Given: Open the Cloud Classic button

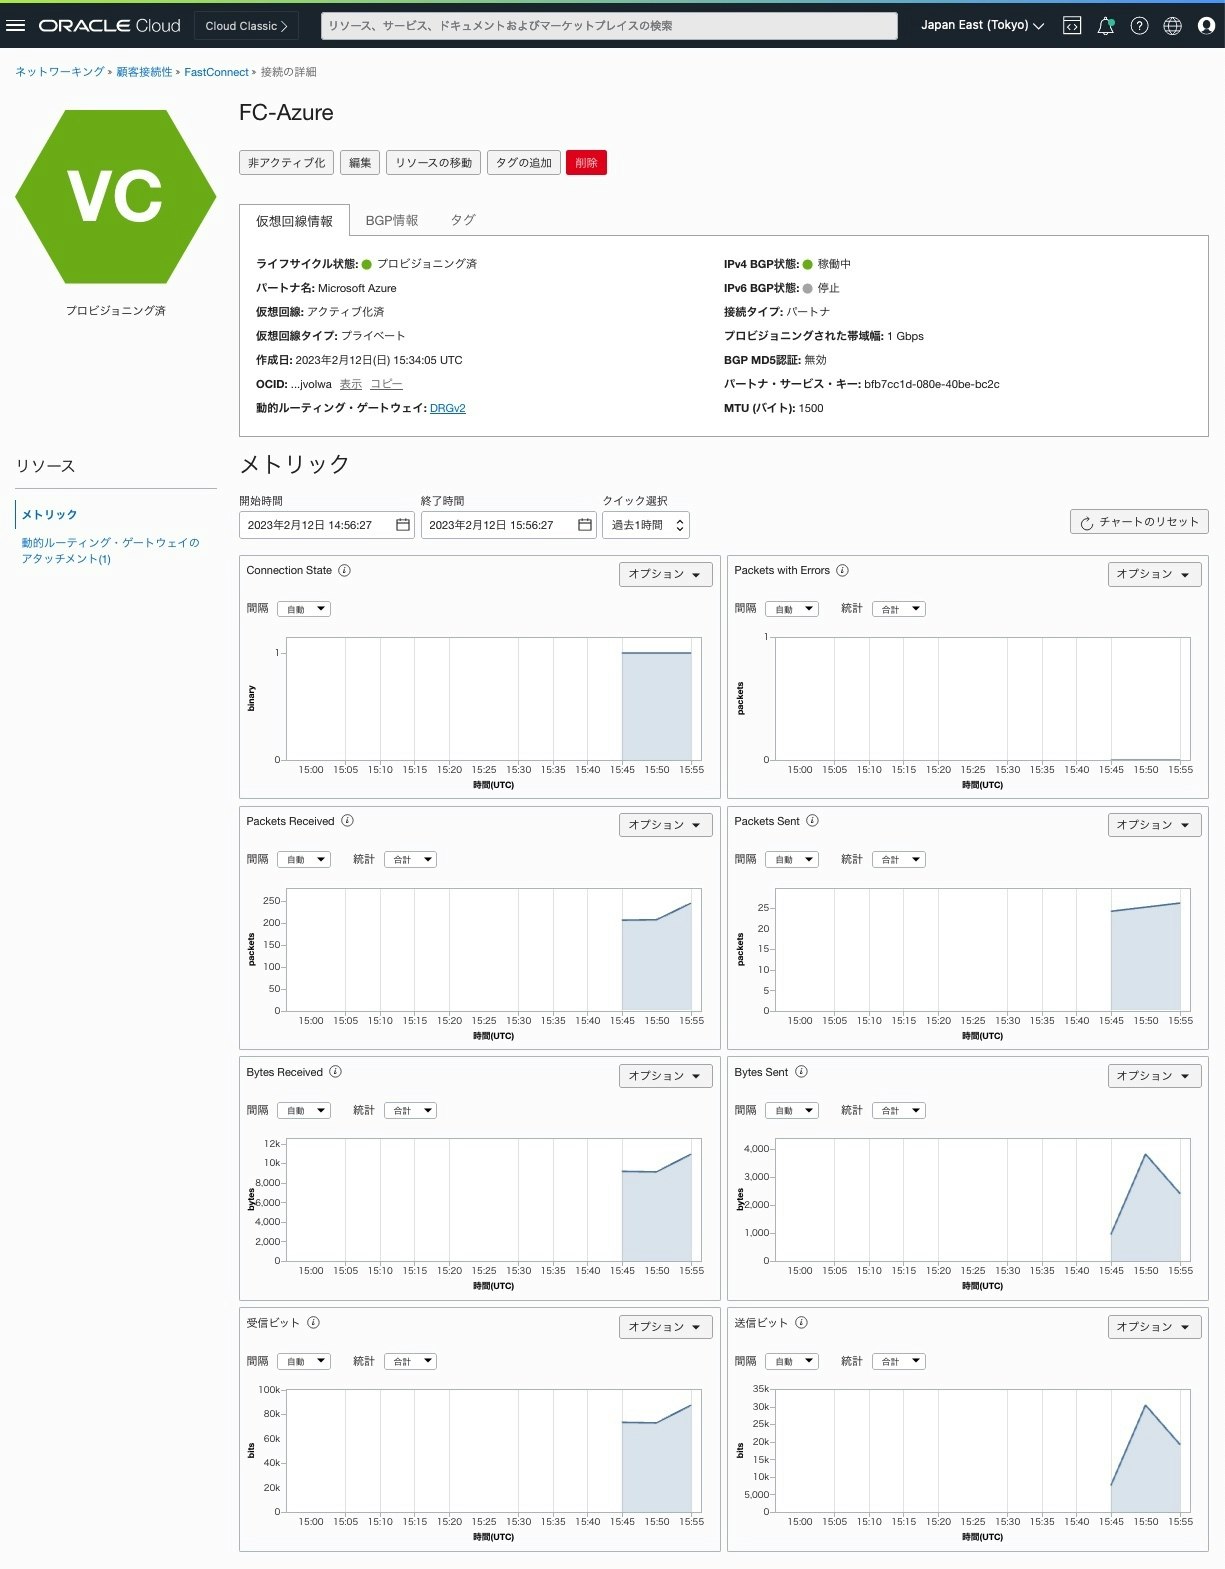Looking at the screenshot, I should point(246,26).
